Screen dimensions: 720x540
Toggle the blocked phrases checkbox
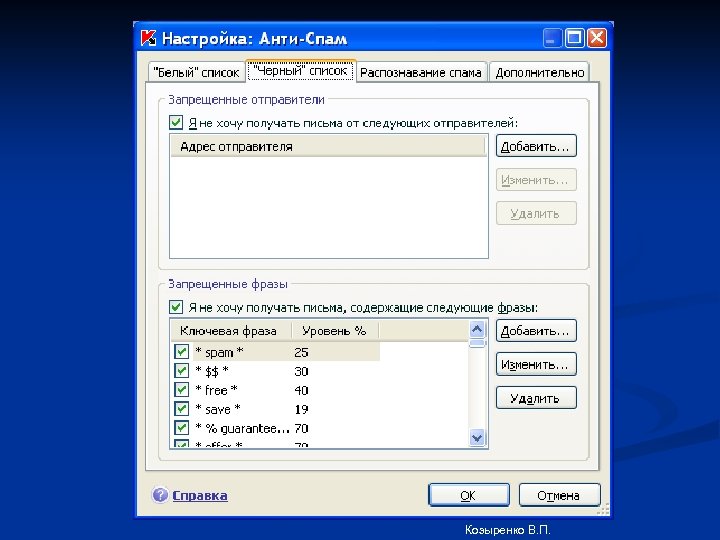pos(176,307)
